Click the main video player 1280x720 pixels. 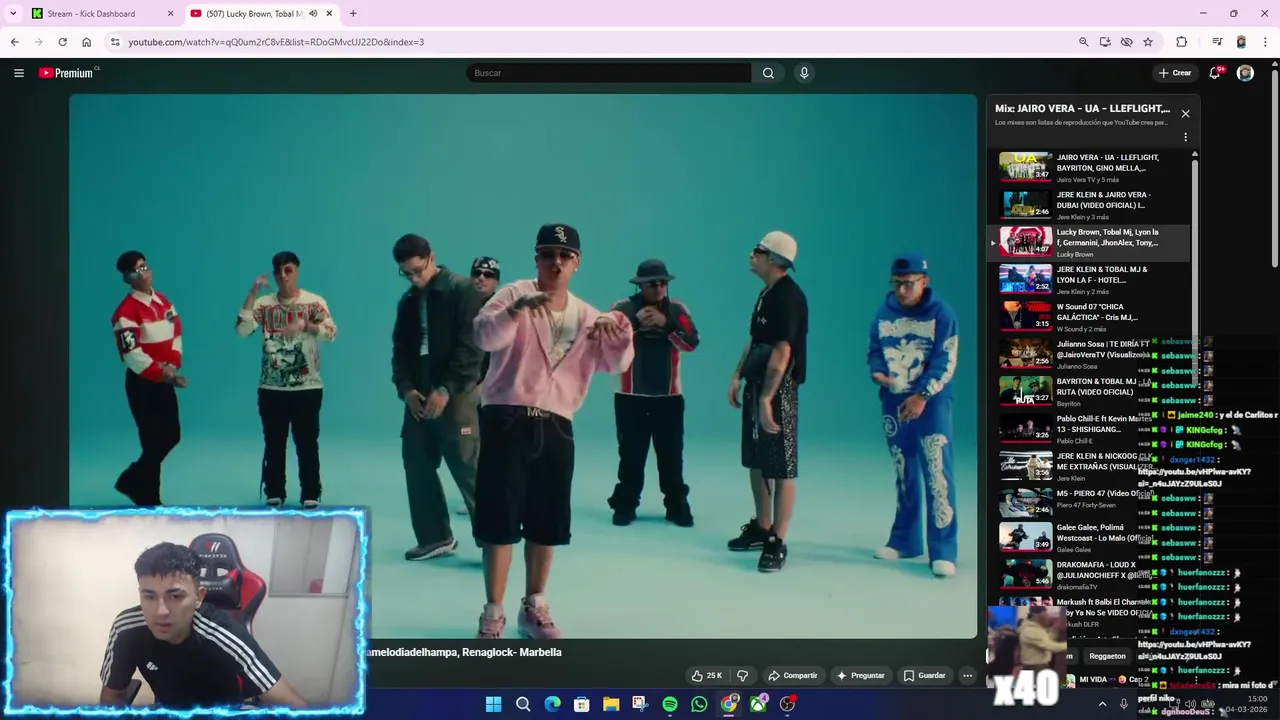[523, 366]
